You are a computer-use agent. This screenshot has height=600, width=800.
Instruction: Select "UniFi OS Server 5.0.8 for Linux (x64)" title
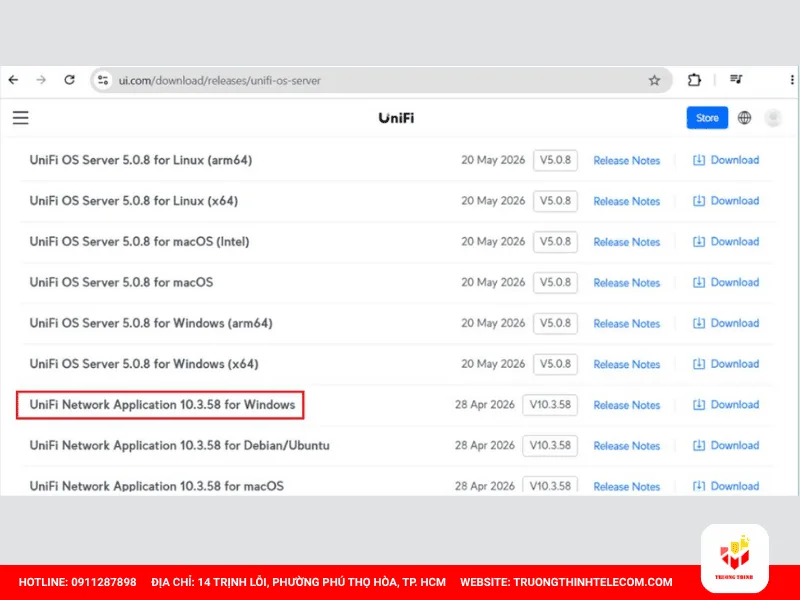(134, 201)
